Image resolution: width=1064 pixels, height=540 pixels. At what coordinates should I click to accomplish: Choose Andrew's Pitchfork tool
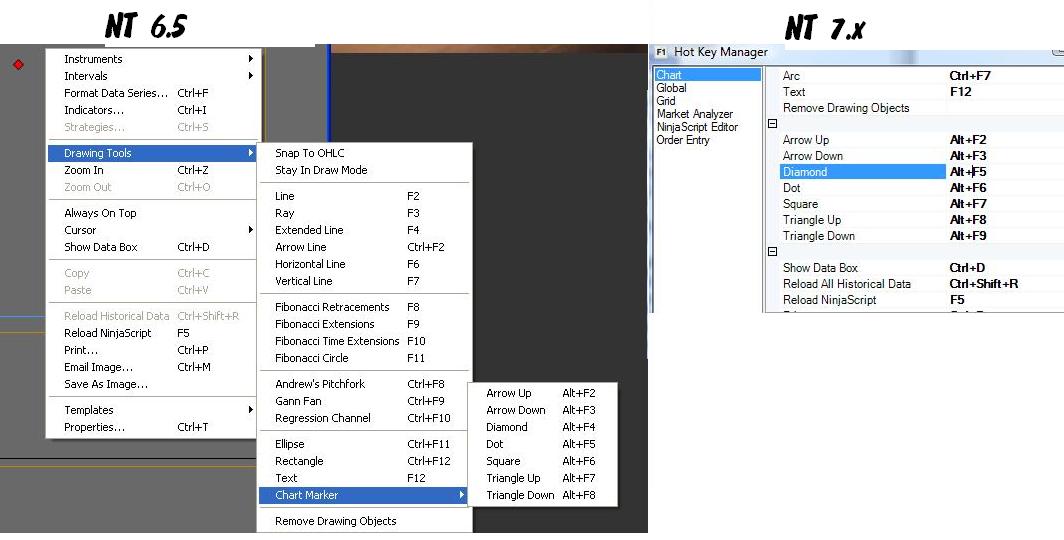coord(365,384)
